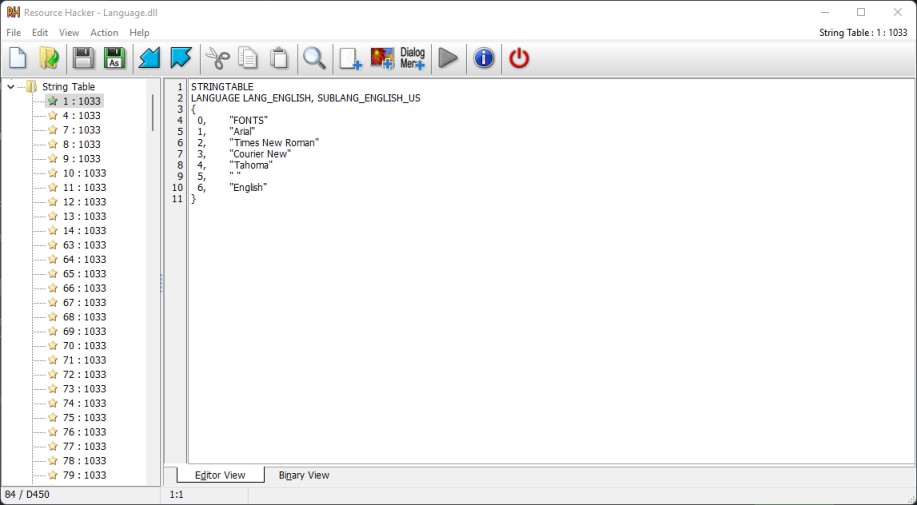
Task: Select tree item 69 : 1033
Action: (x=84, y=331)
